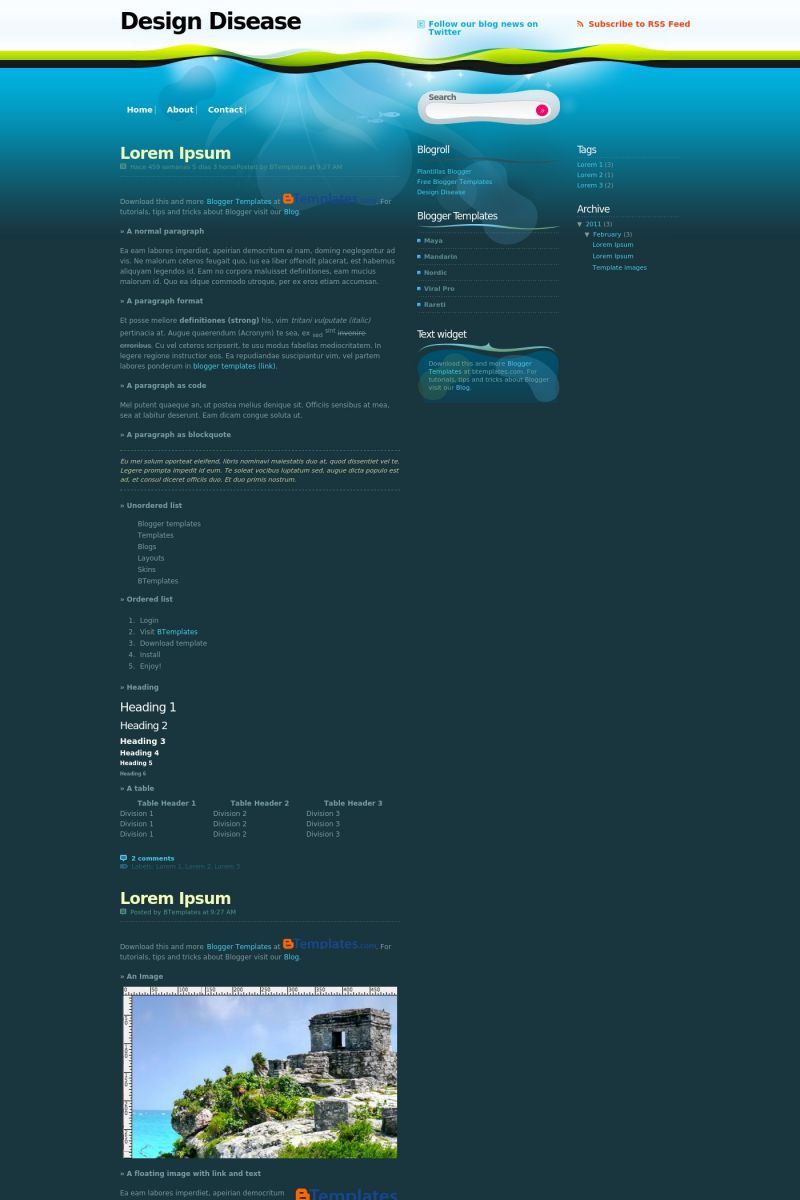Image resolution: width=800 pixels, height=1200 pixels.
Task: Open the 2 comments link
Action: pos(152,858)
